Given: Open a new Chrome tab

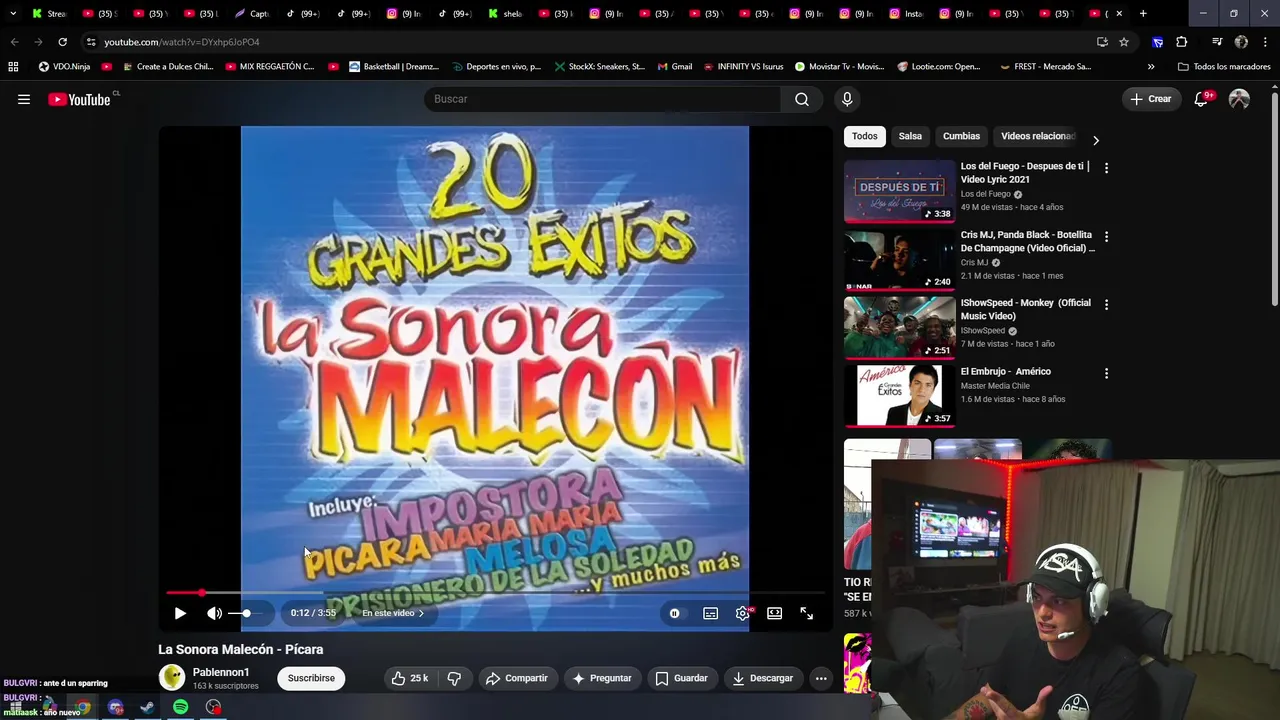Looking at the screenshot, I should (1143, 14).
